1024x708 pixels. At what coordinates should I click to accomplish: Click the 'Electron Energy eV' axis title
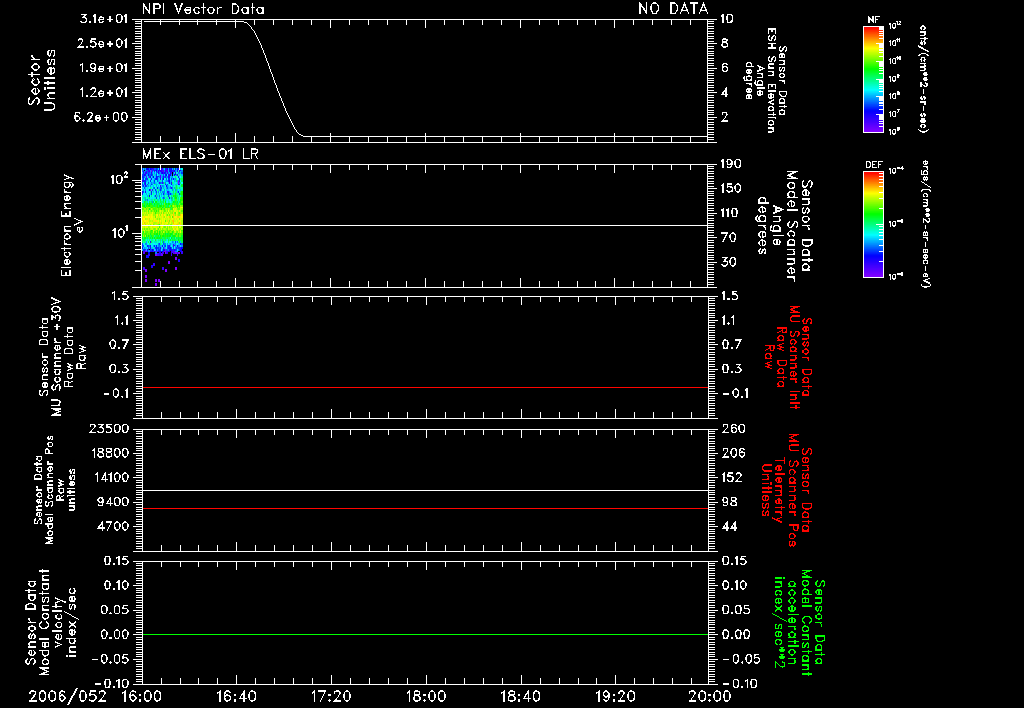tap(72, 225)
